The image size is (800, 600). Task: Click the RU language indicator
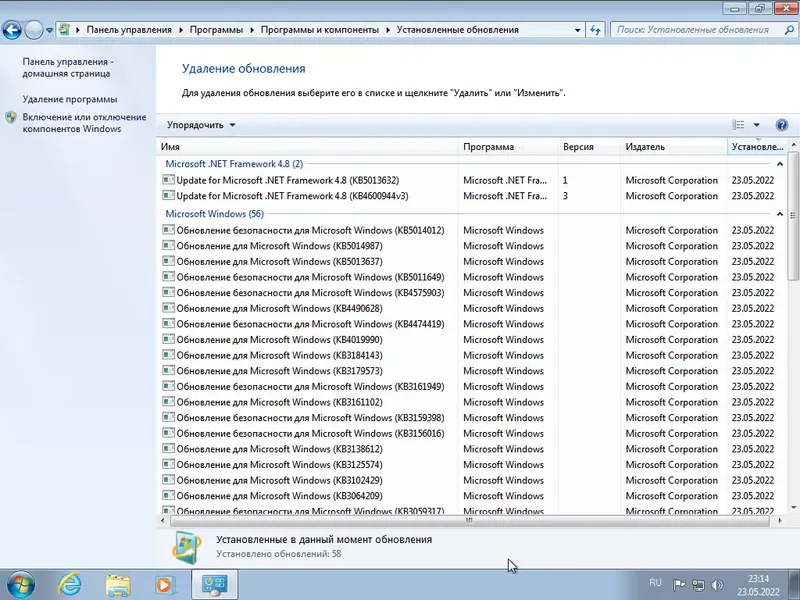(x=655, y=583)
